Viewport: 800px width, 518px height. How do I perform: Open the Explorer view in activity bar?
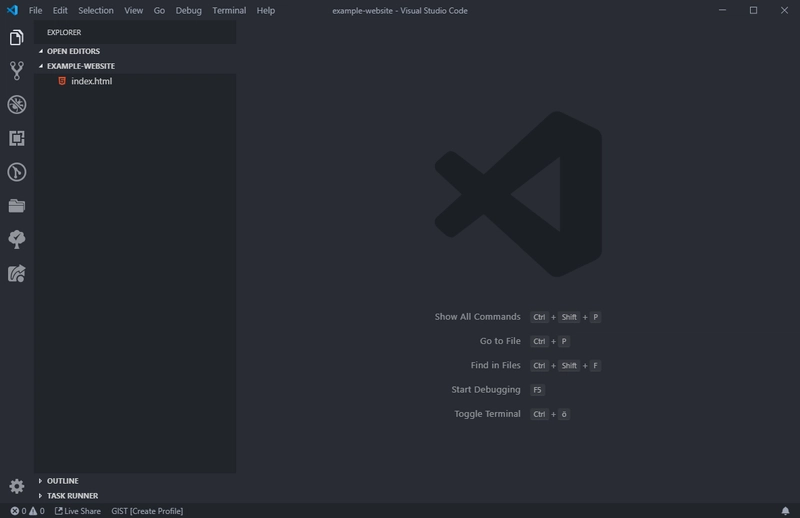pyautogui.click(x=16, y=38)
